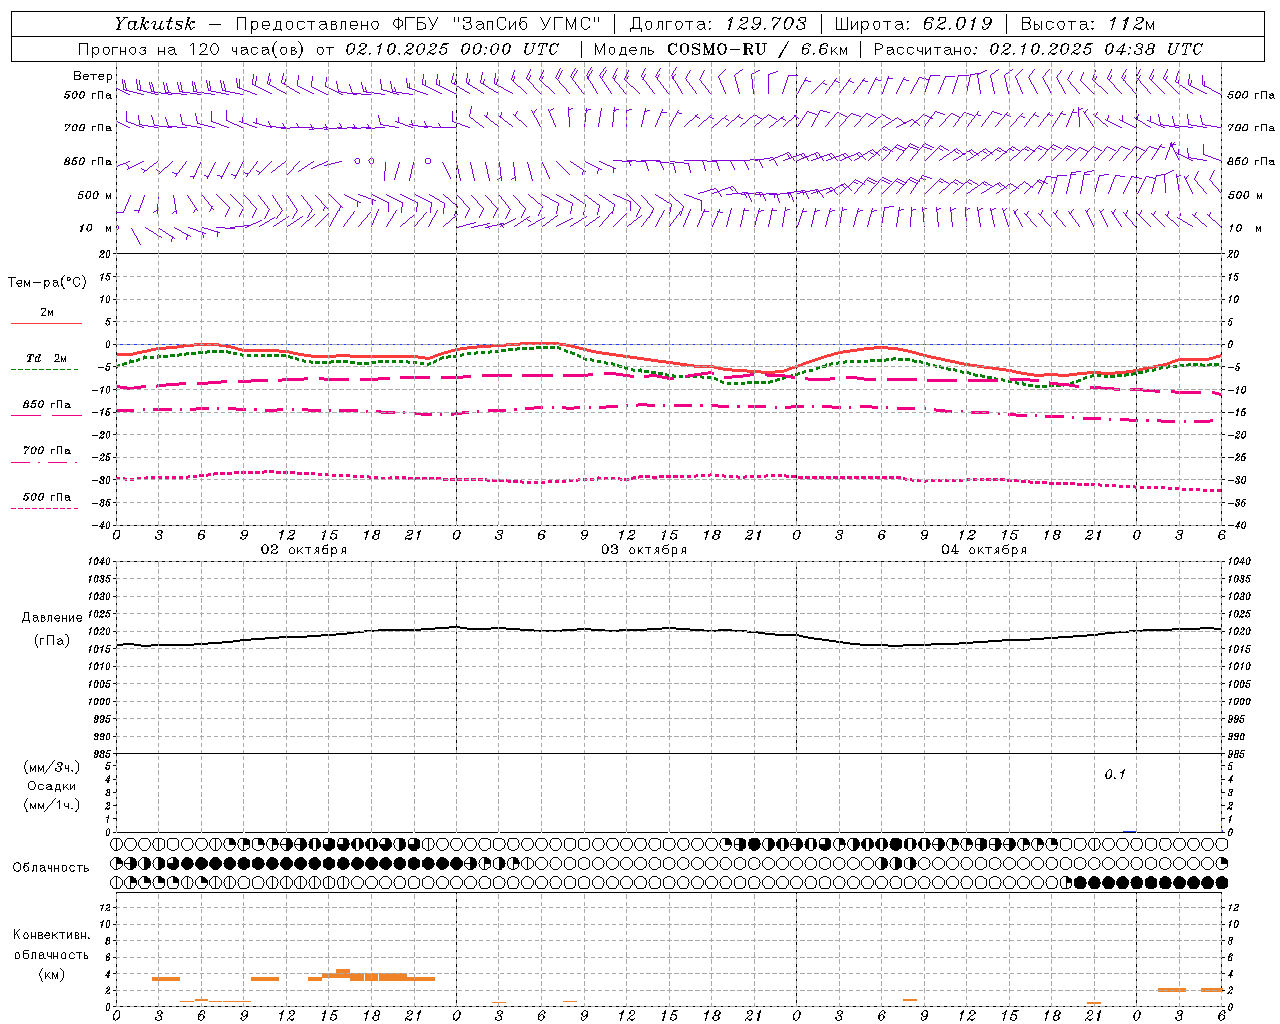
Task: Click the 'Осадки' precipitation label
Action: [52, 786]
